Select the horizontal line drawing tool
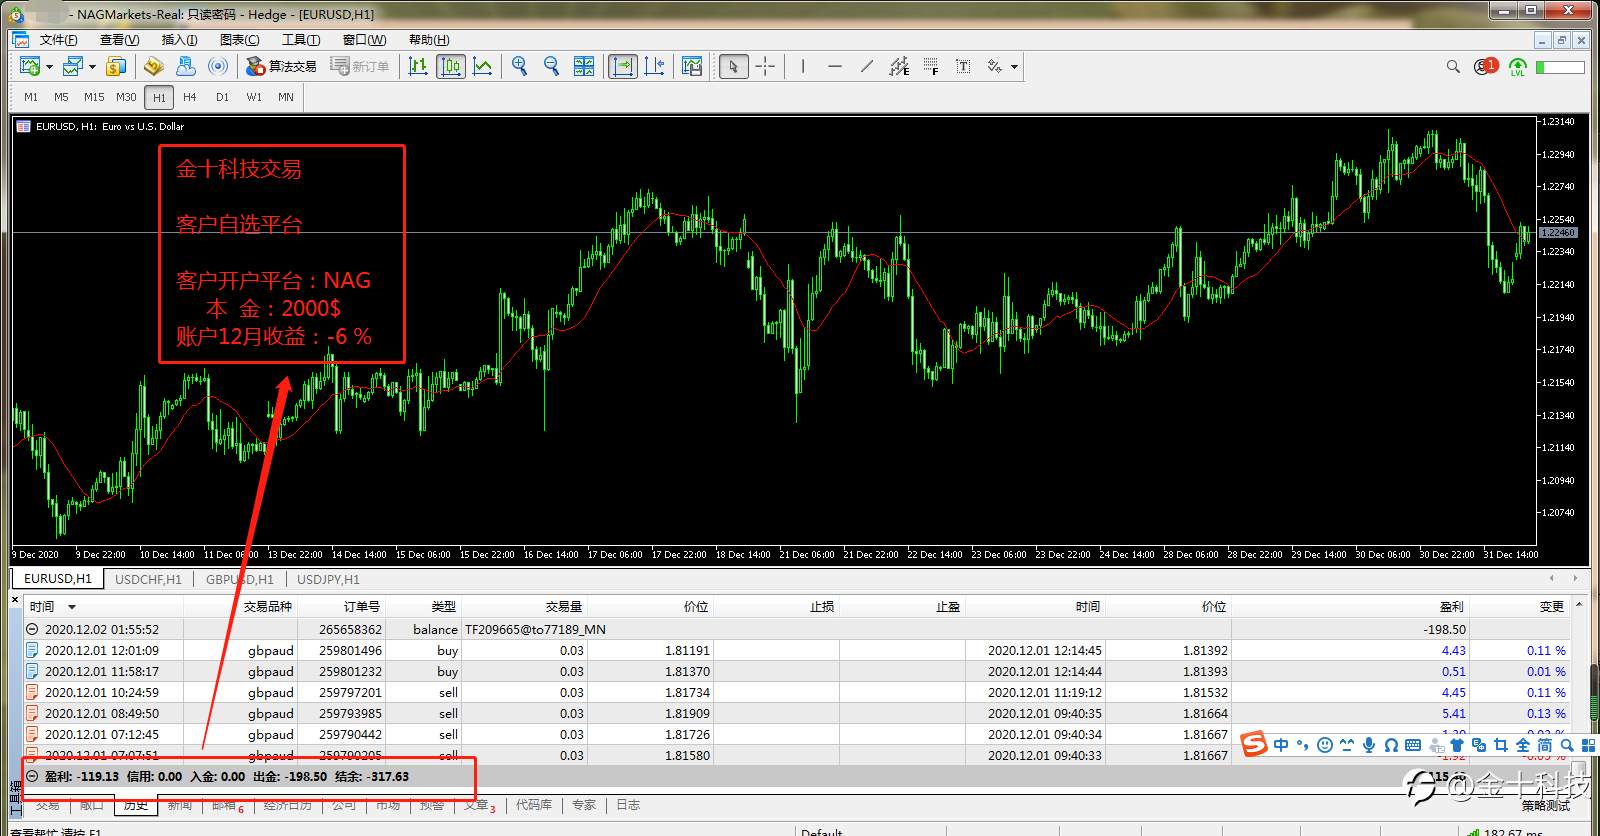The image size is (1600, 836). pos(835,66)
